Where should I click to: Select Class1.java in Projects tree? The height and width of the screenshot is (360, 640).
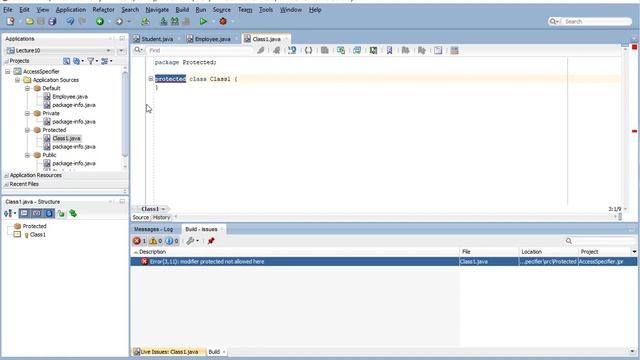[x=66, y=138]
